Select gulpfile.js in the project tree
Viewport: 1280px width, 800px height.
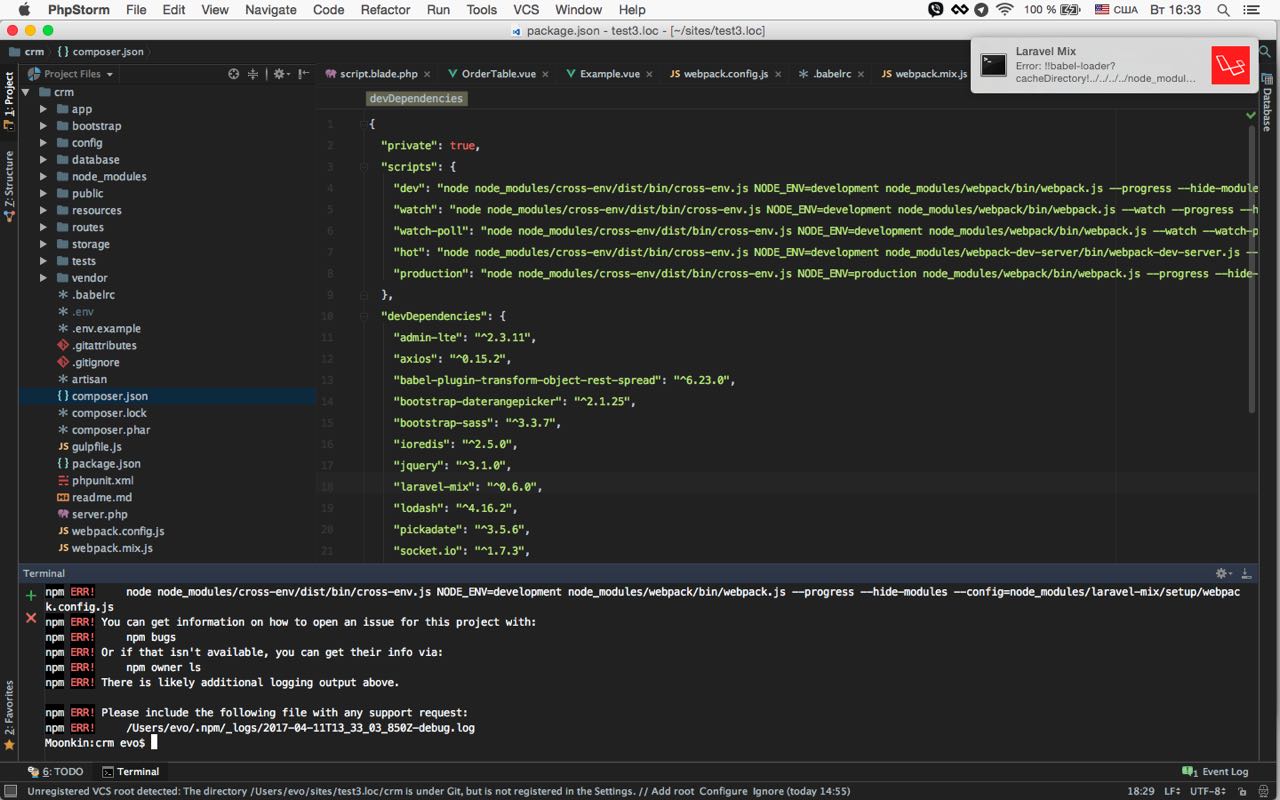pos(96,447)
